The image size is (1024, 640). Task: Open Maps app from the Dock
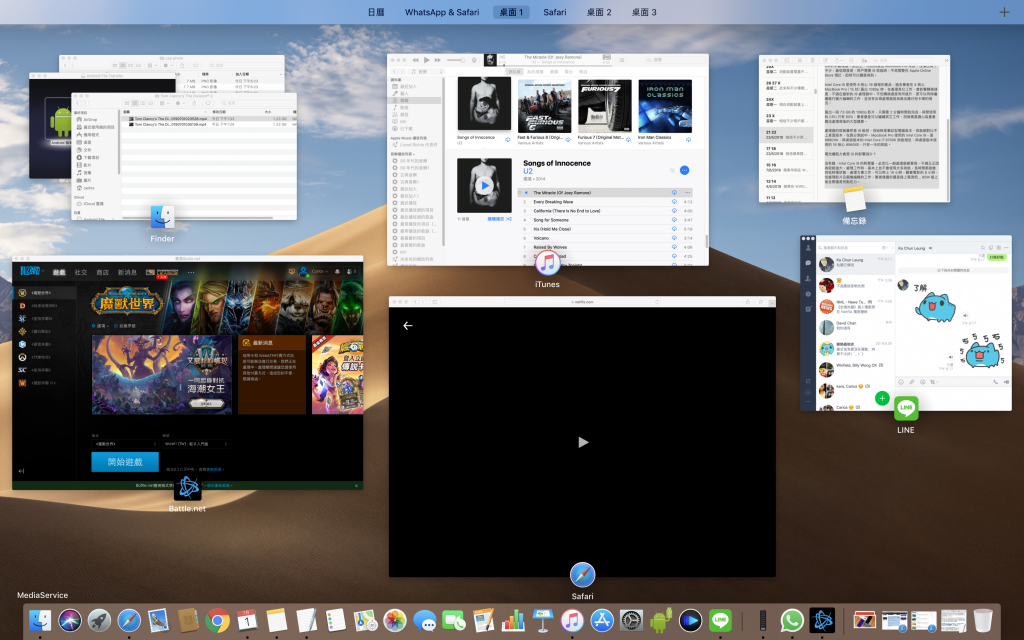tap(365, 620)
